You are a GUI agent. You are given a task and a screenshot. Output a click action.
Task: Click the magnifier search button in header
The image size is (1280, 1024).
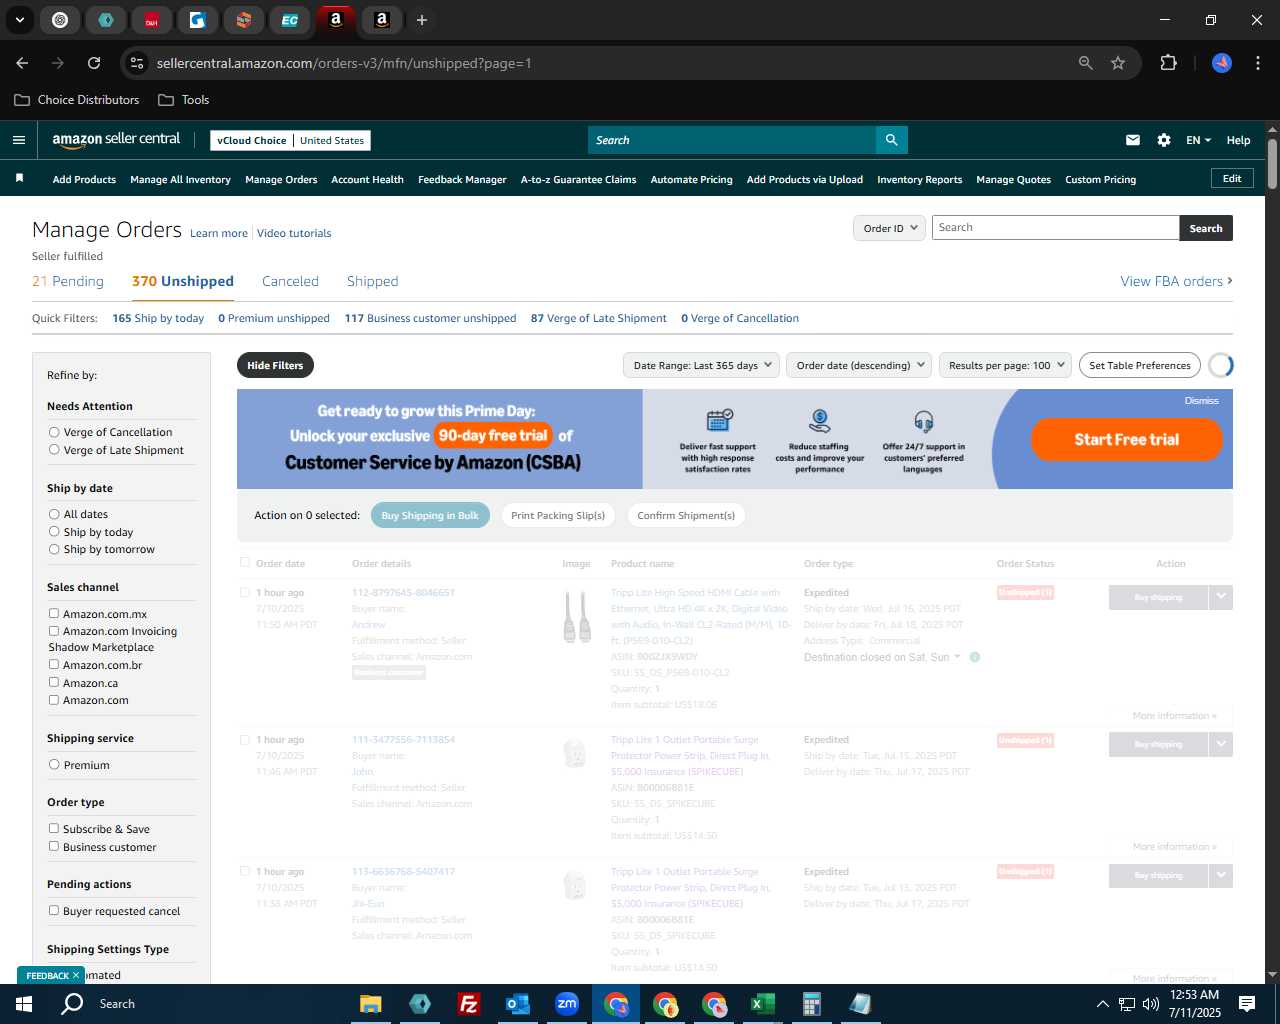891,140
